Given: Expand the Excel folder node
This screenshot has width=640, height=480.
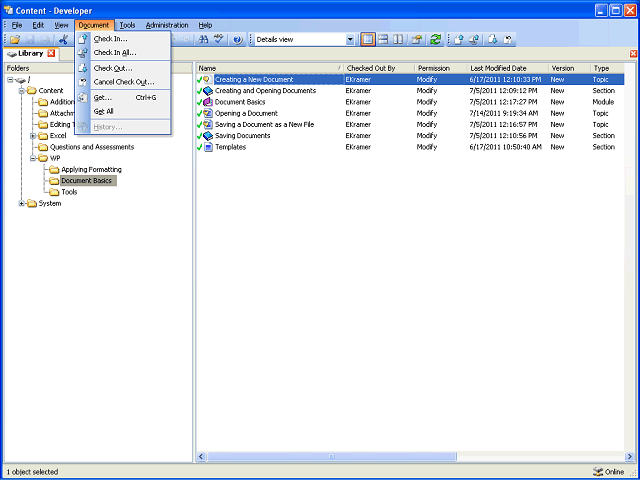Looking at the screenshot, I should tap(33, 136).
